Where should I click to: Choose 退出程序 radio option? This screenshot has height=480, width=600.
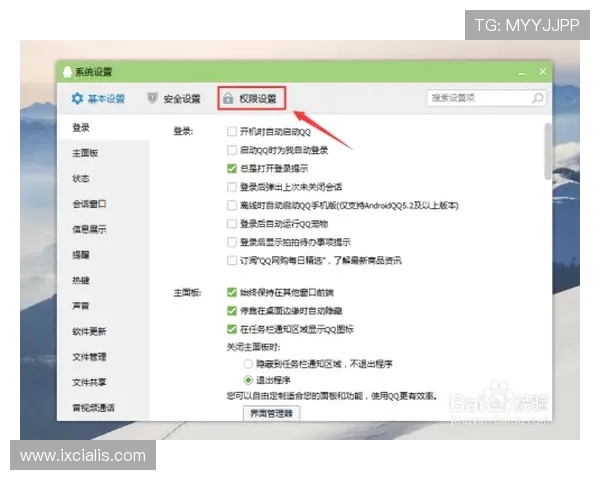point(248,380)
